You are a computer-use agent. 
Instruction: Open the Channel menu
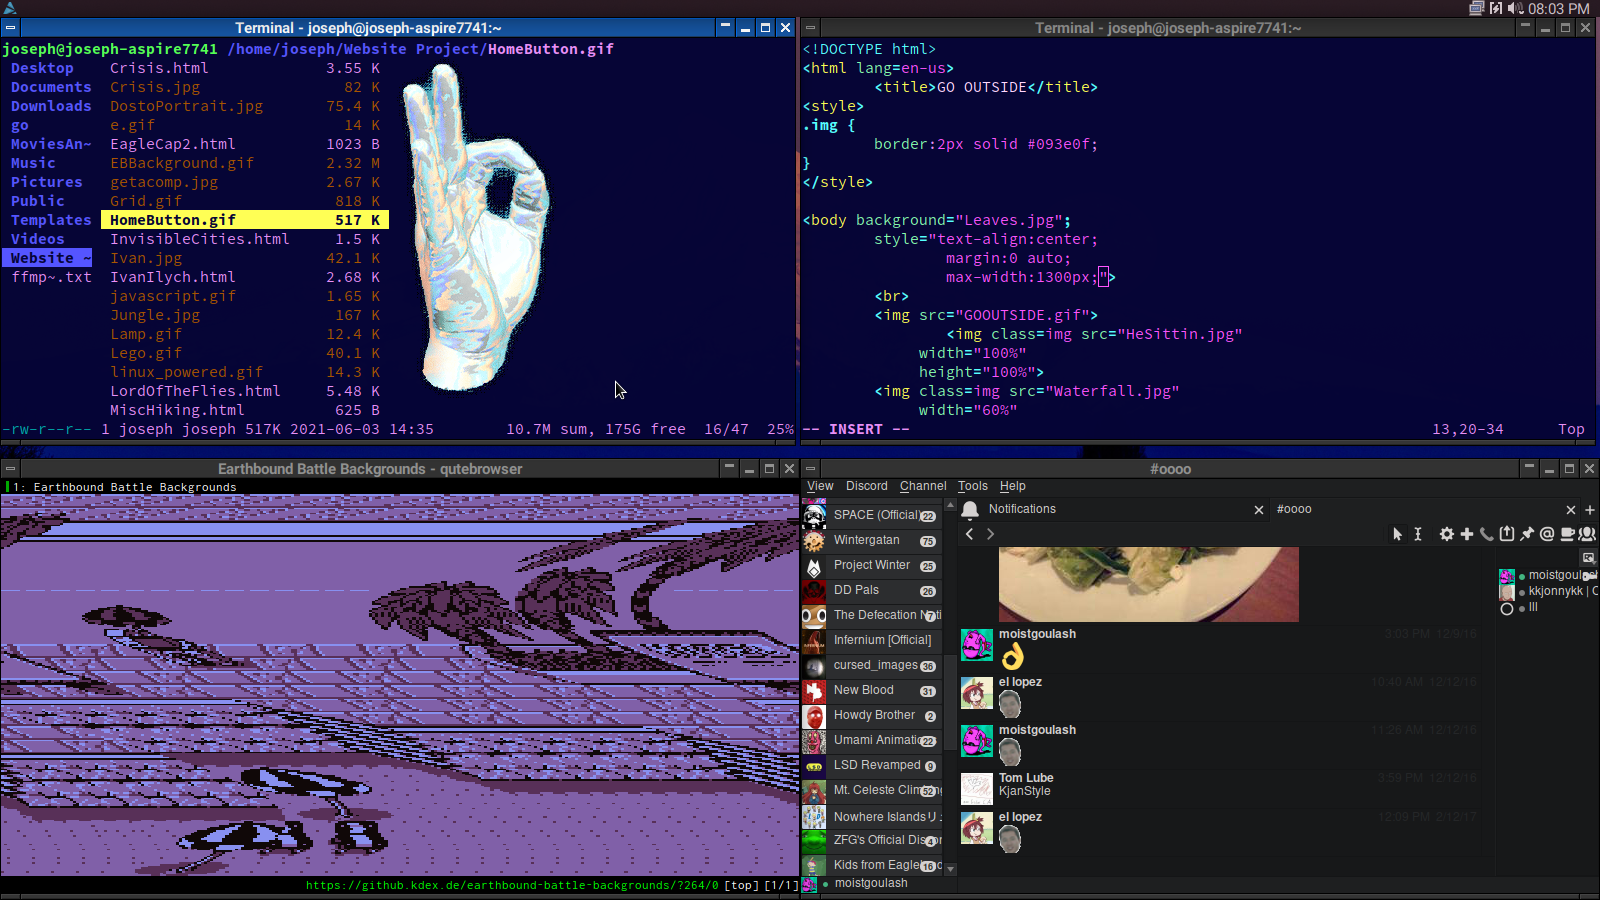point(923,486)
